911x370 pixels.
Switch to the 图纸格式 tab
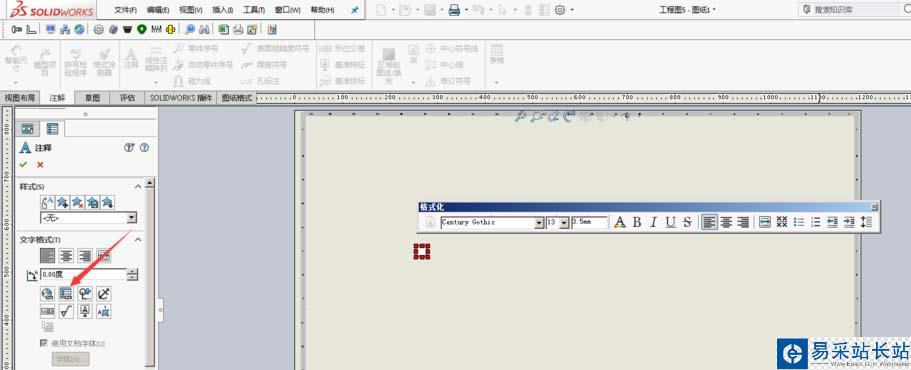[x=238, y=98]
